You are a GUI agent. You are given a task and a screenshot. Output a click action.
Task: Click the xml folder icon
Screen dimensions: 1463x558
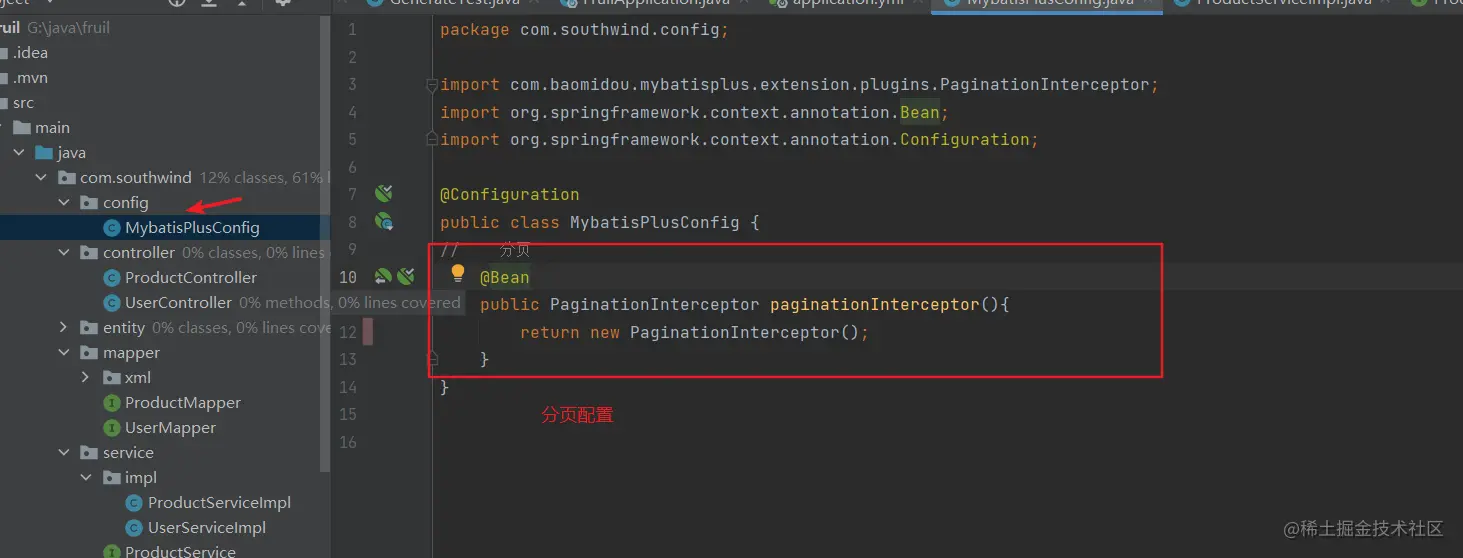[112, 378]
